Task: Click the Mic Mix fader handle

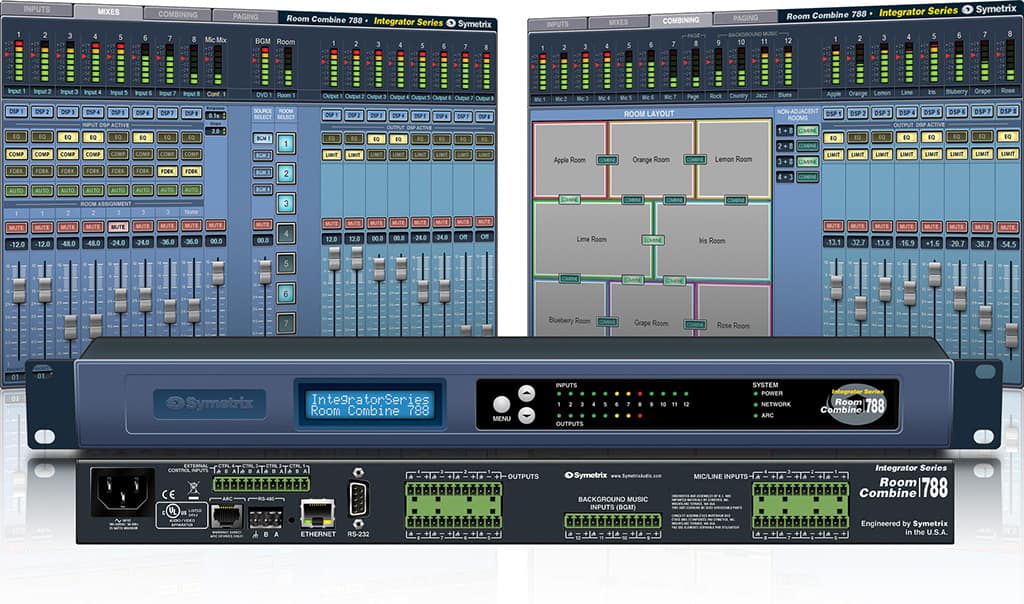Action: [217, 273]
